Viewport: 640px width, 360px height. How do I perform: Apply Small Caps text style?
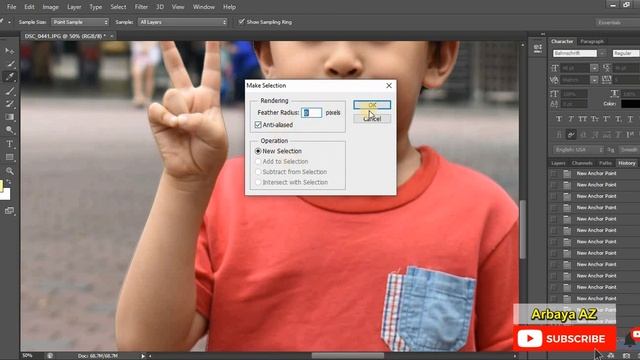(x=595, y=119)
